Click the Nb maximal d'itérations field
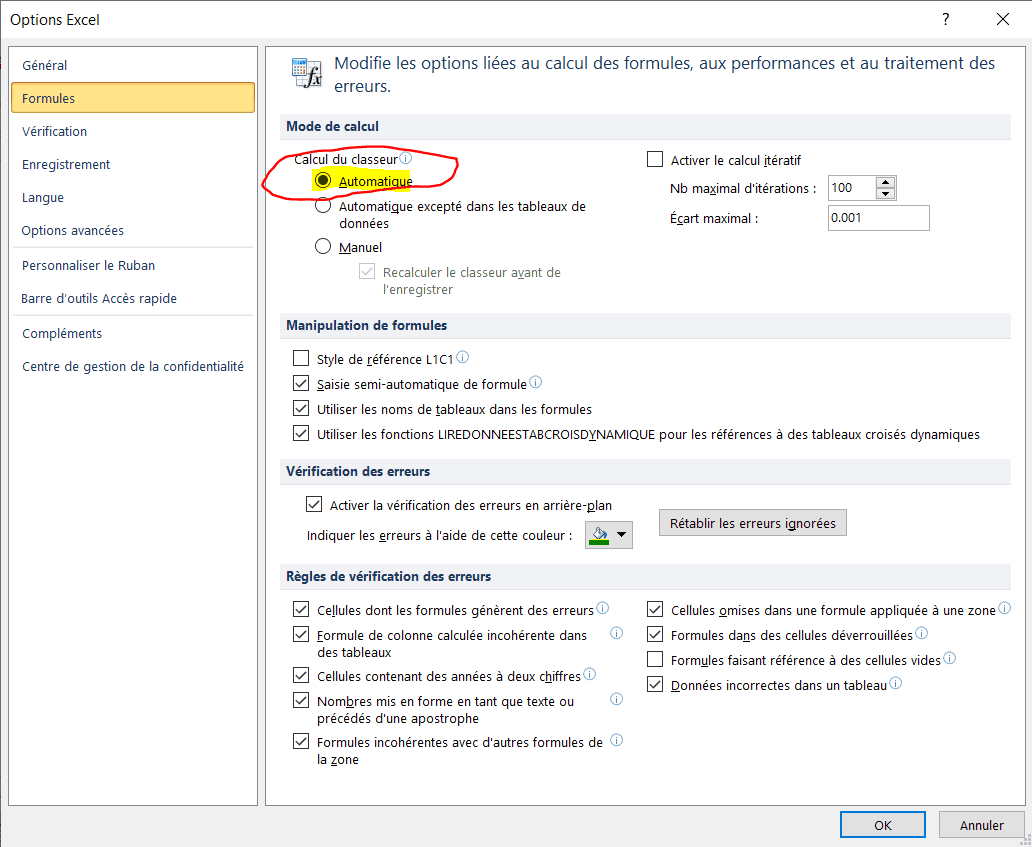Viewport: 1032px width, 847px height. (852, 188)
